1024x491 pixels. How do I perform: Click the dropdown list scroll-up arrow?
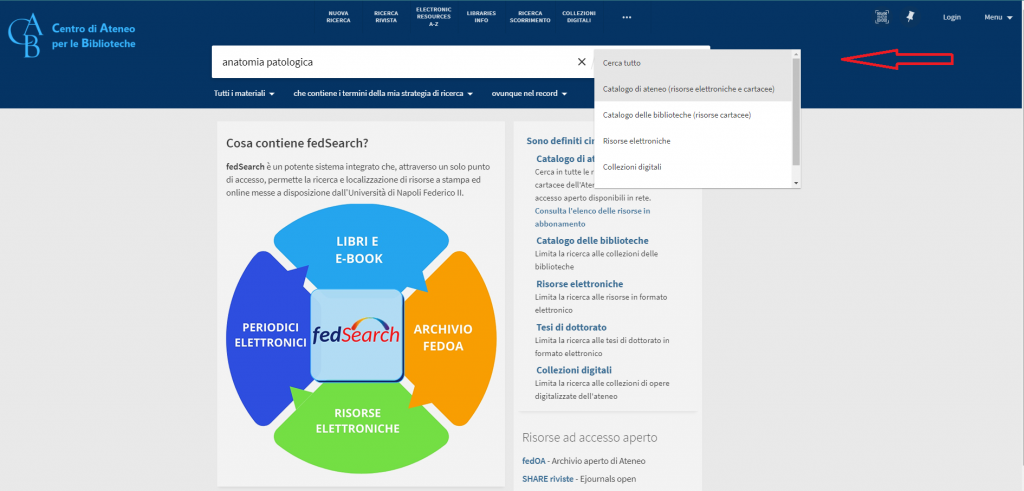coord(796,54)
